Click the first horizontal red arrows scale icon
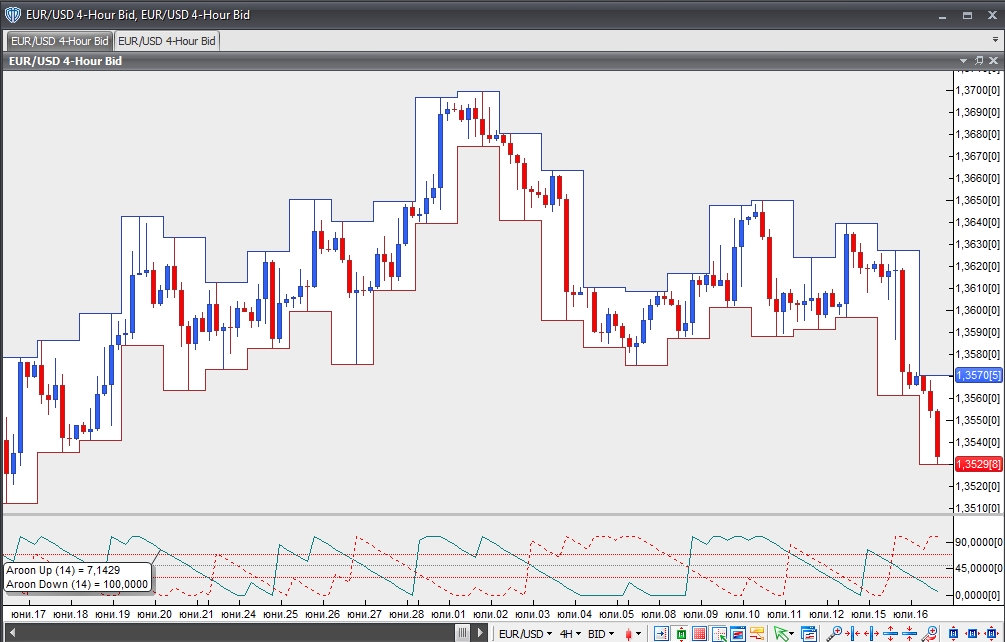 854,633
